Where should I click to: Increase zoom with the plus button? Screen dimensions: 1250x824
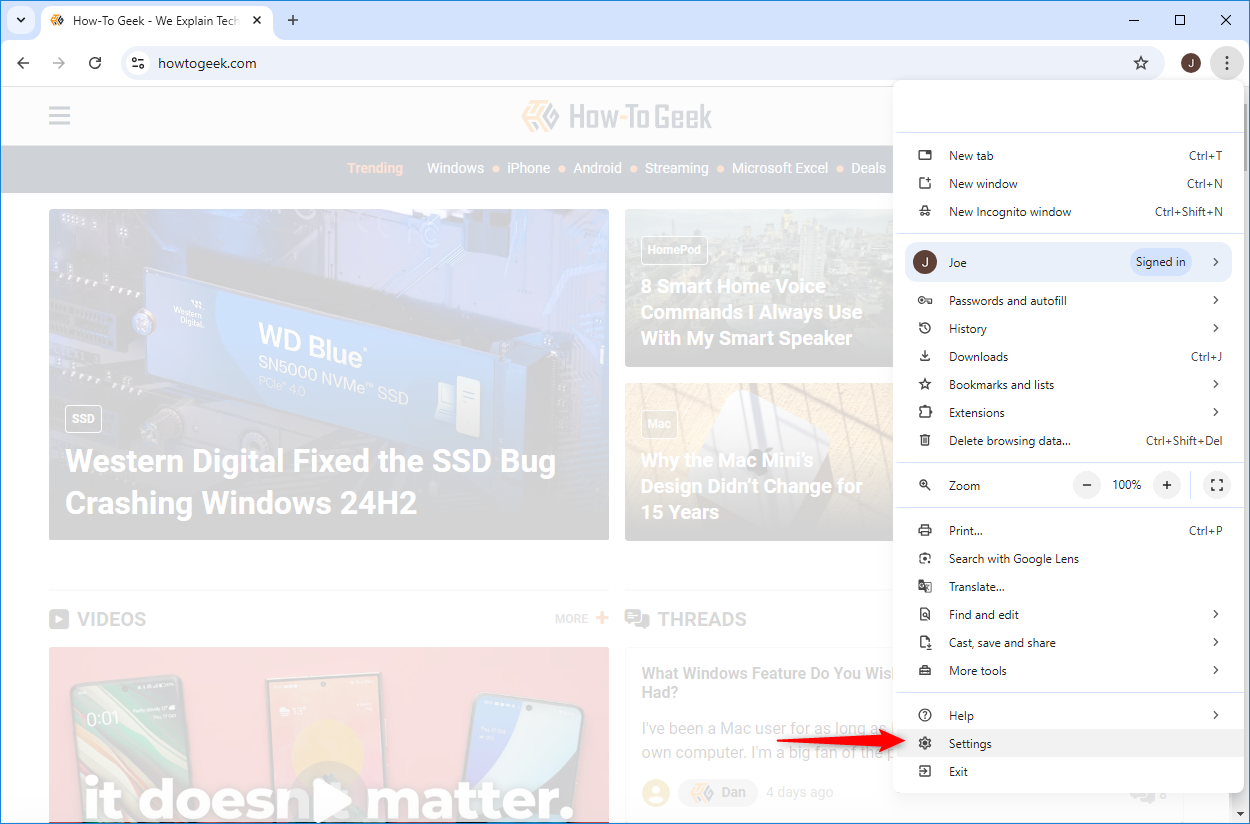pyautogui.click(x=1166, y=485)
